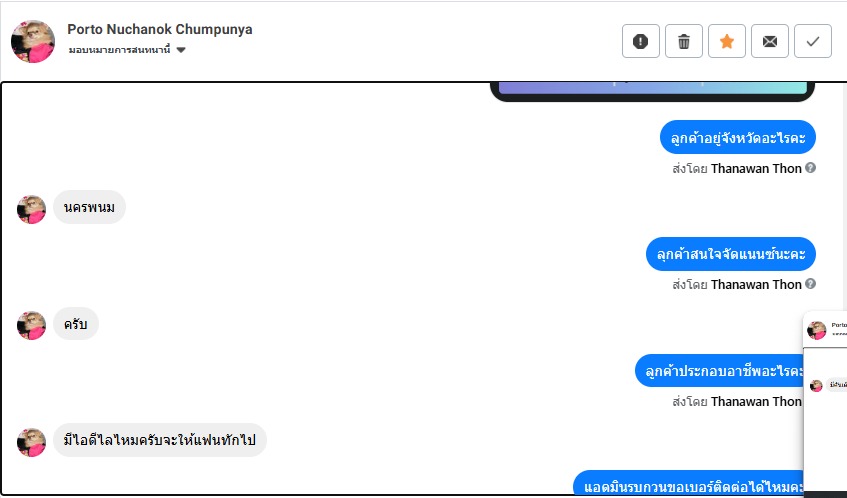Mark conversation unread with envelope icon

point(770,41)
